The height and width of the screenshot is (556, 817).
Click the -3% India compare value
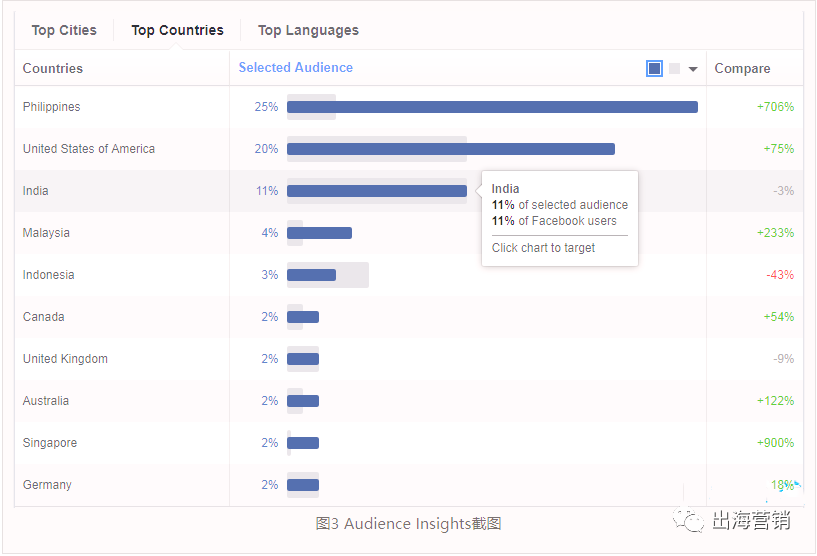coord(784,191)
